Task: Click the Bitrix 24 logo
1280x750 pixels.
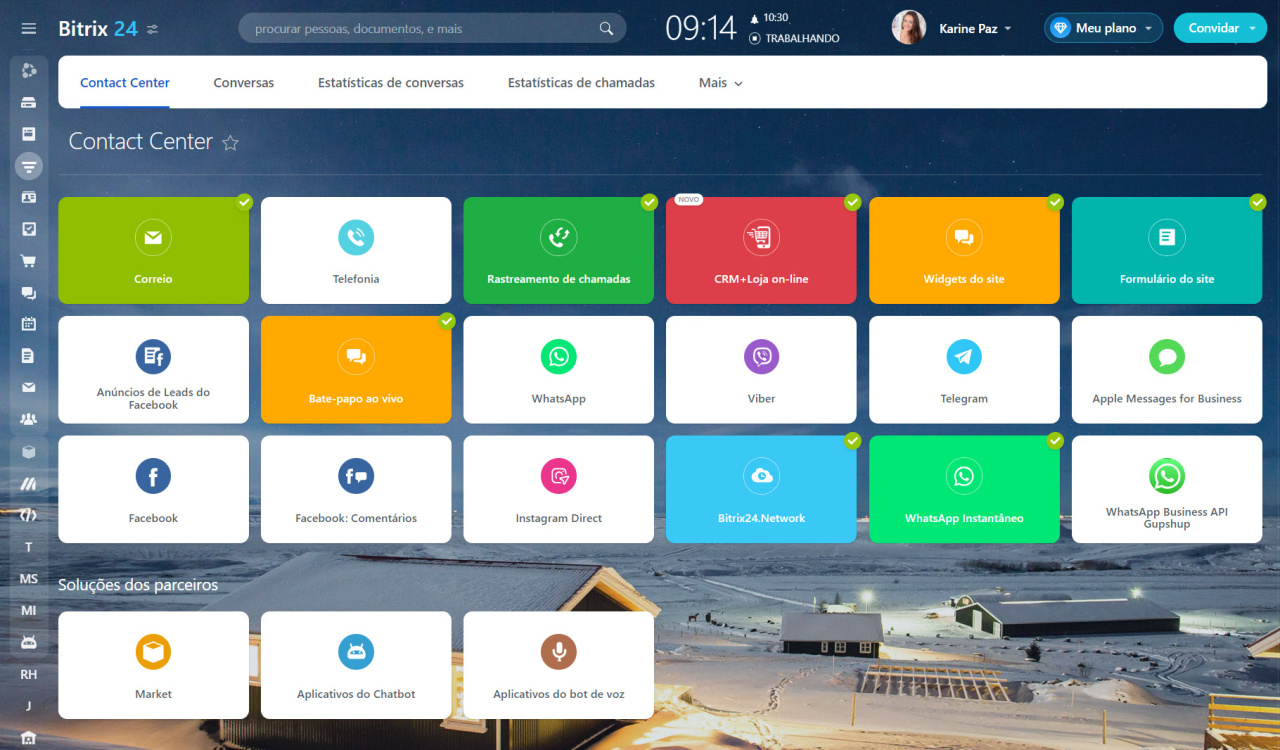Action: pyautogui.click(x=98, y=28)
